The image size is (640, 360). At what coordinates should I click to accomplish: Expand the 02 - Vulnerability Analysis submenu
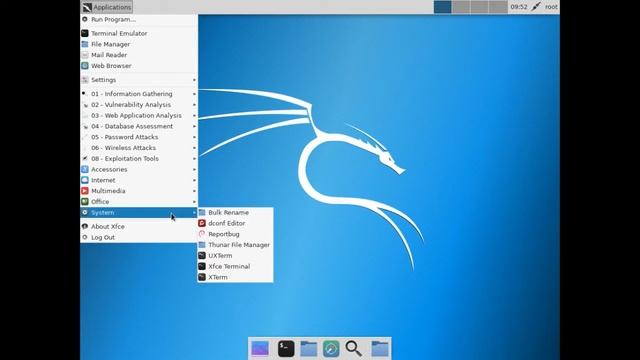[194, 105]
